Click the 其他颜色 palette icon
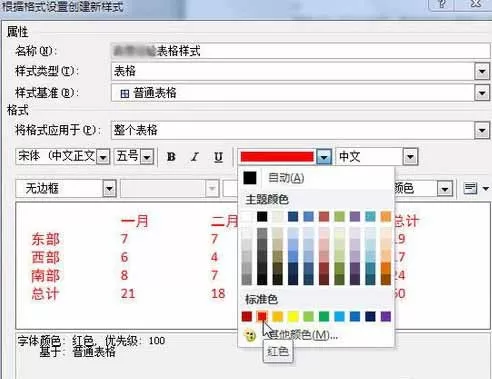 point(249,335)
